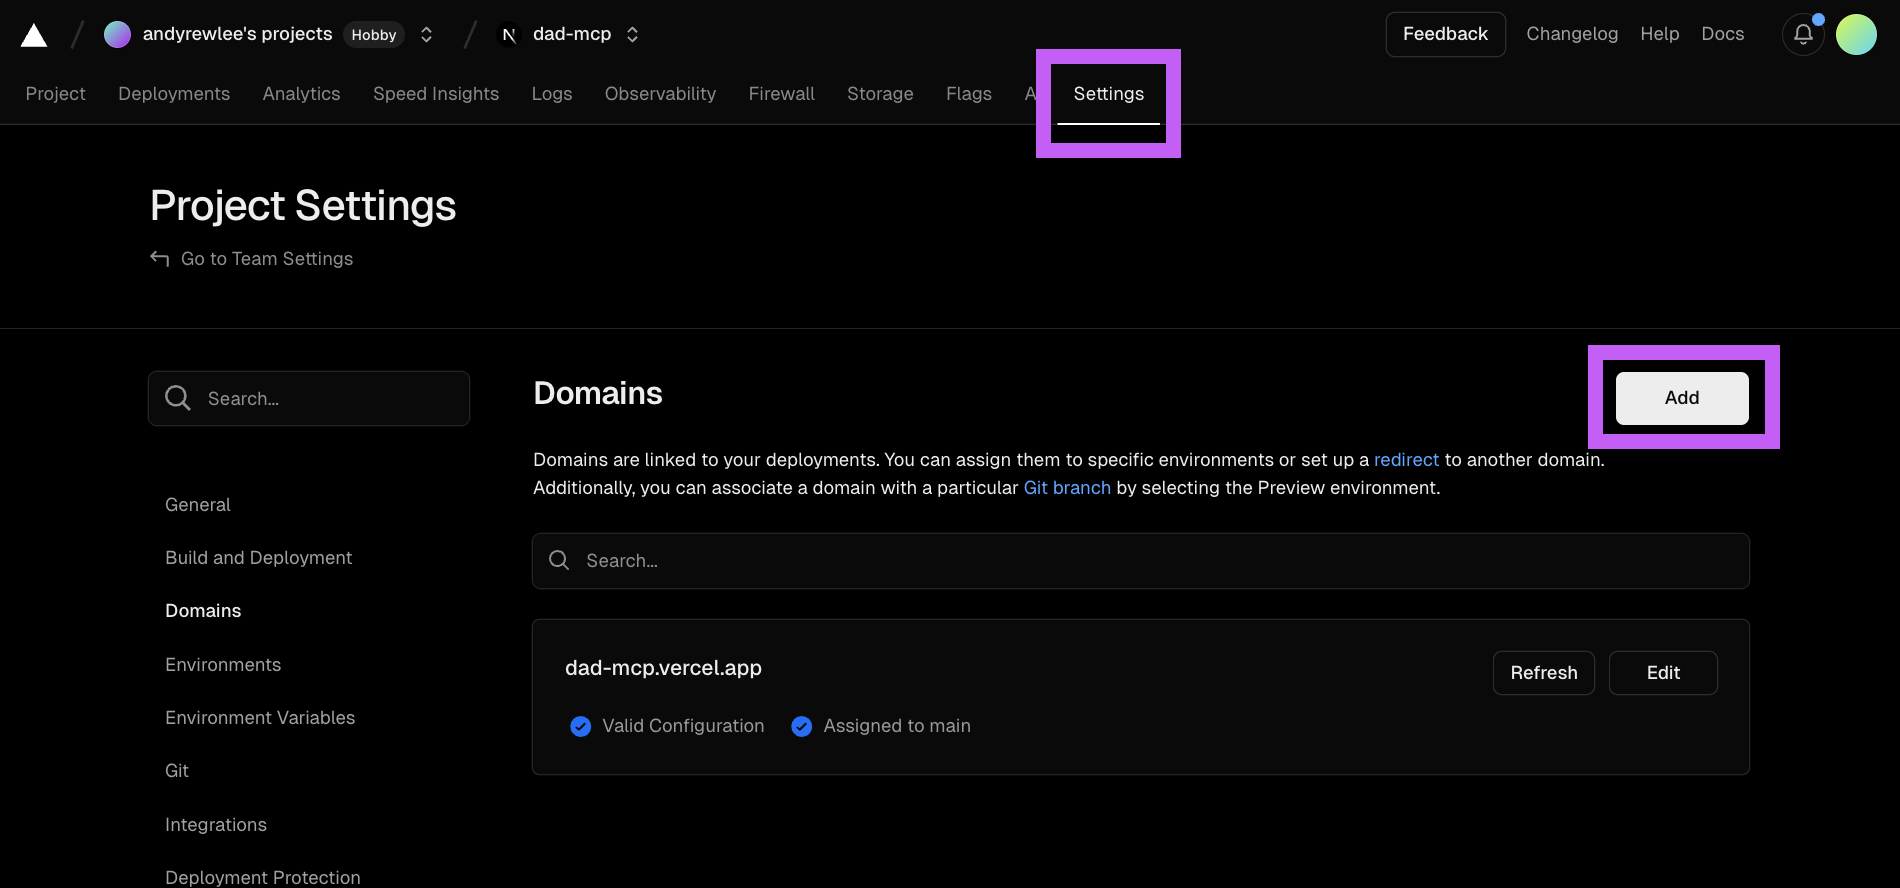Screen dimensions: 1900x888
Task: Open Environments settings section
Action: coord(223,665)
